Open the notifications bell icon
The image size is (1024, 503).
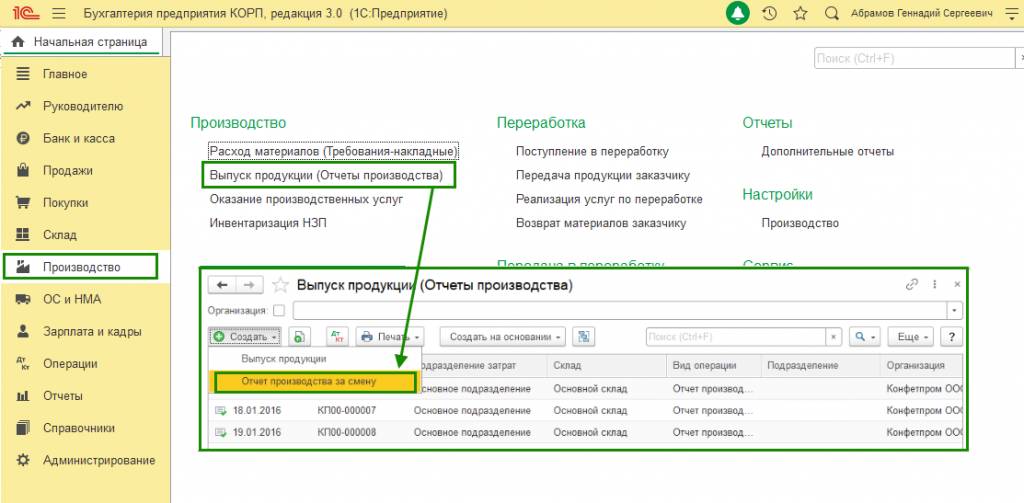738,13
